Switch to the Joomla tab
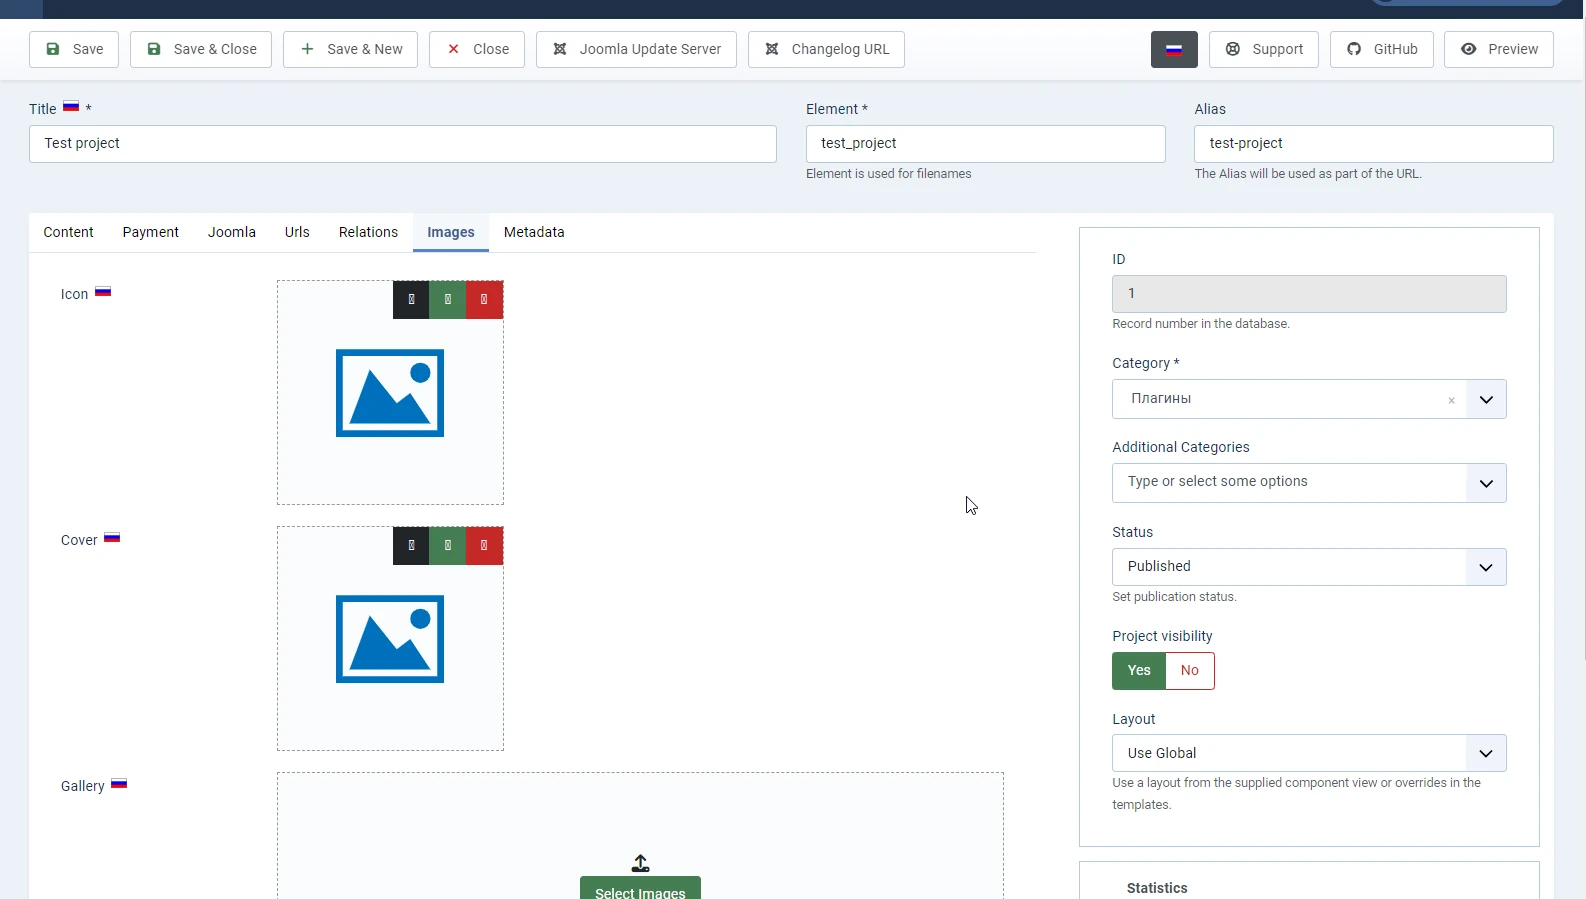The height and width of the screenshot is (899, 1586). (232, 232)
